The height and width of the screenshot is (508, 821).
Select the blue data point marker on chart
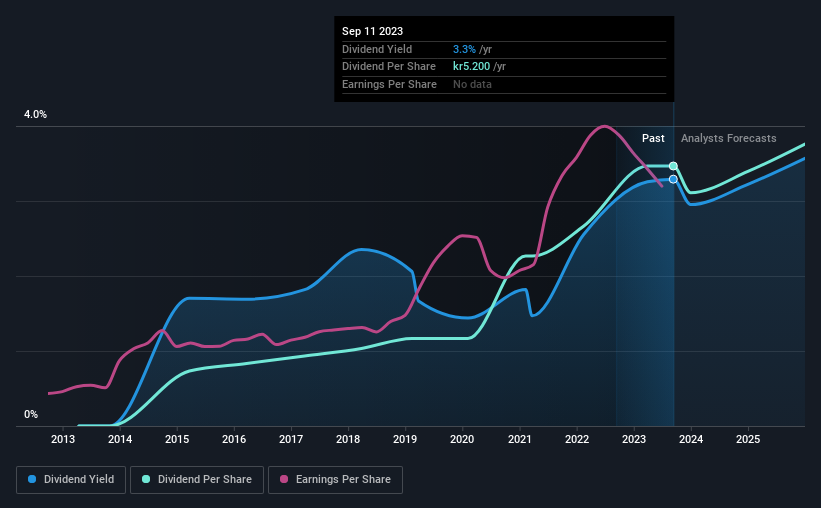click(x=673, y=179)
